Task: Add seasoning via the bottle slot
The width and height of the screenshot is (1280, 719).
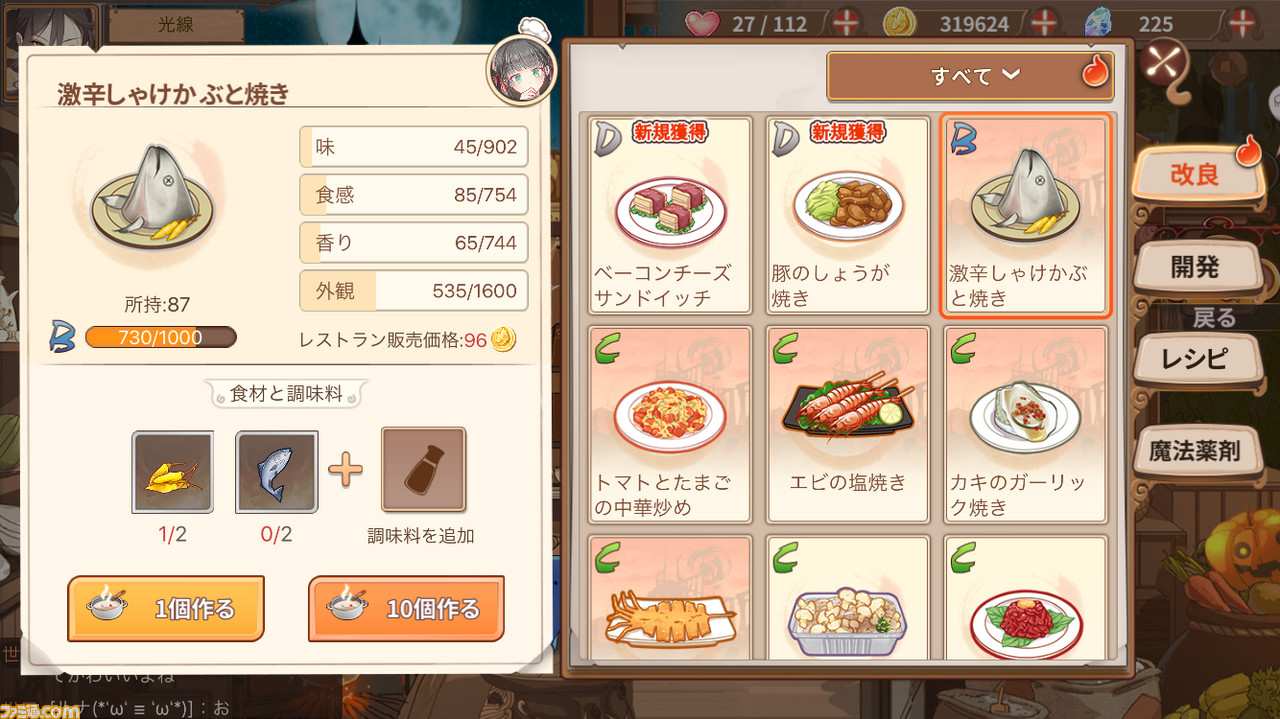Action: tap(423, 470)
